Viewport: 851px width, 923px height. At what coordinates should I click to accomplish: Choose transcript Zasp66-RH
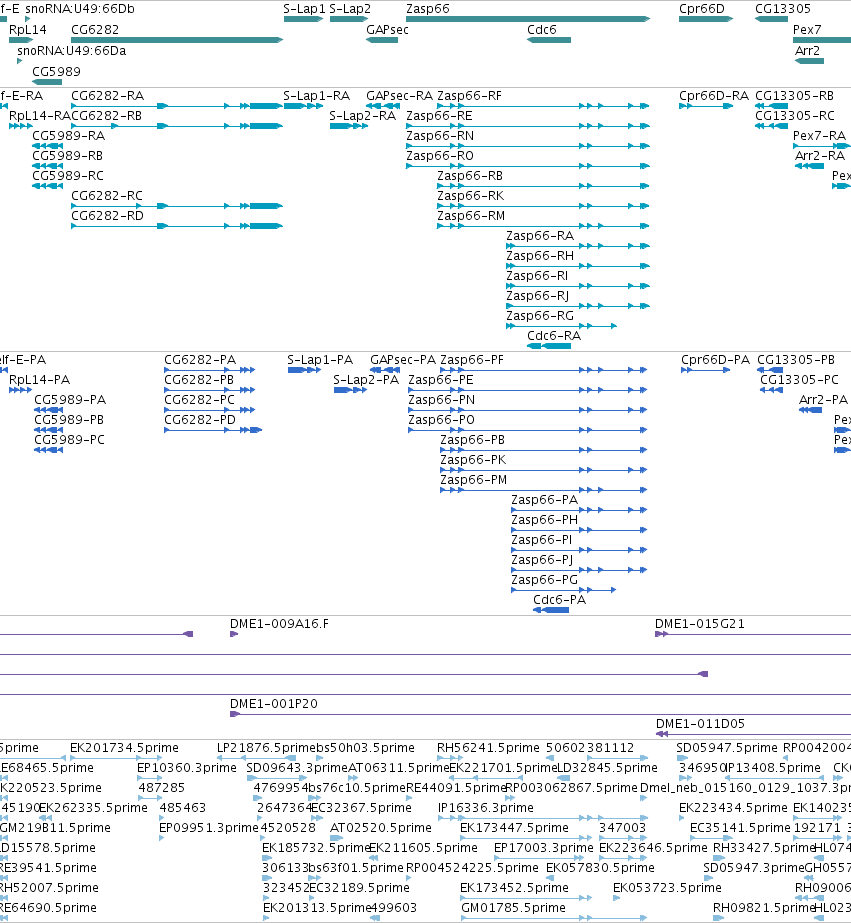[578, 266]
